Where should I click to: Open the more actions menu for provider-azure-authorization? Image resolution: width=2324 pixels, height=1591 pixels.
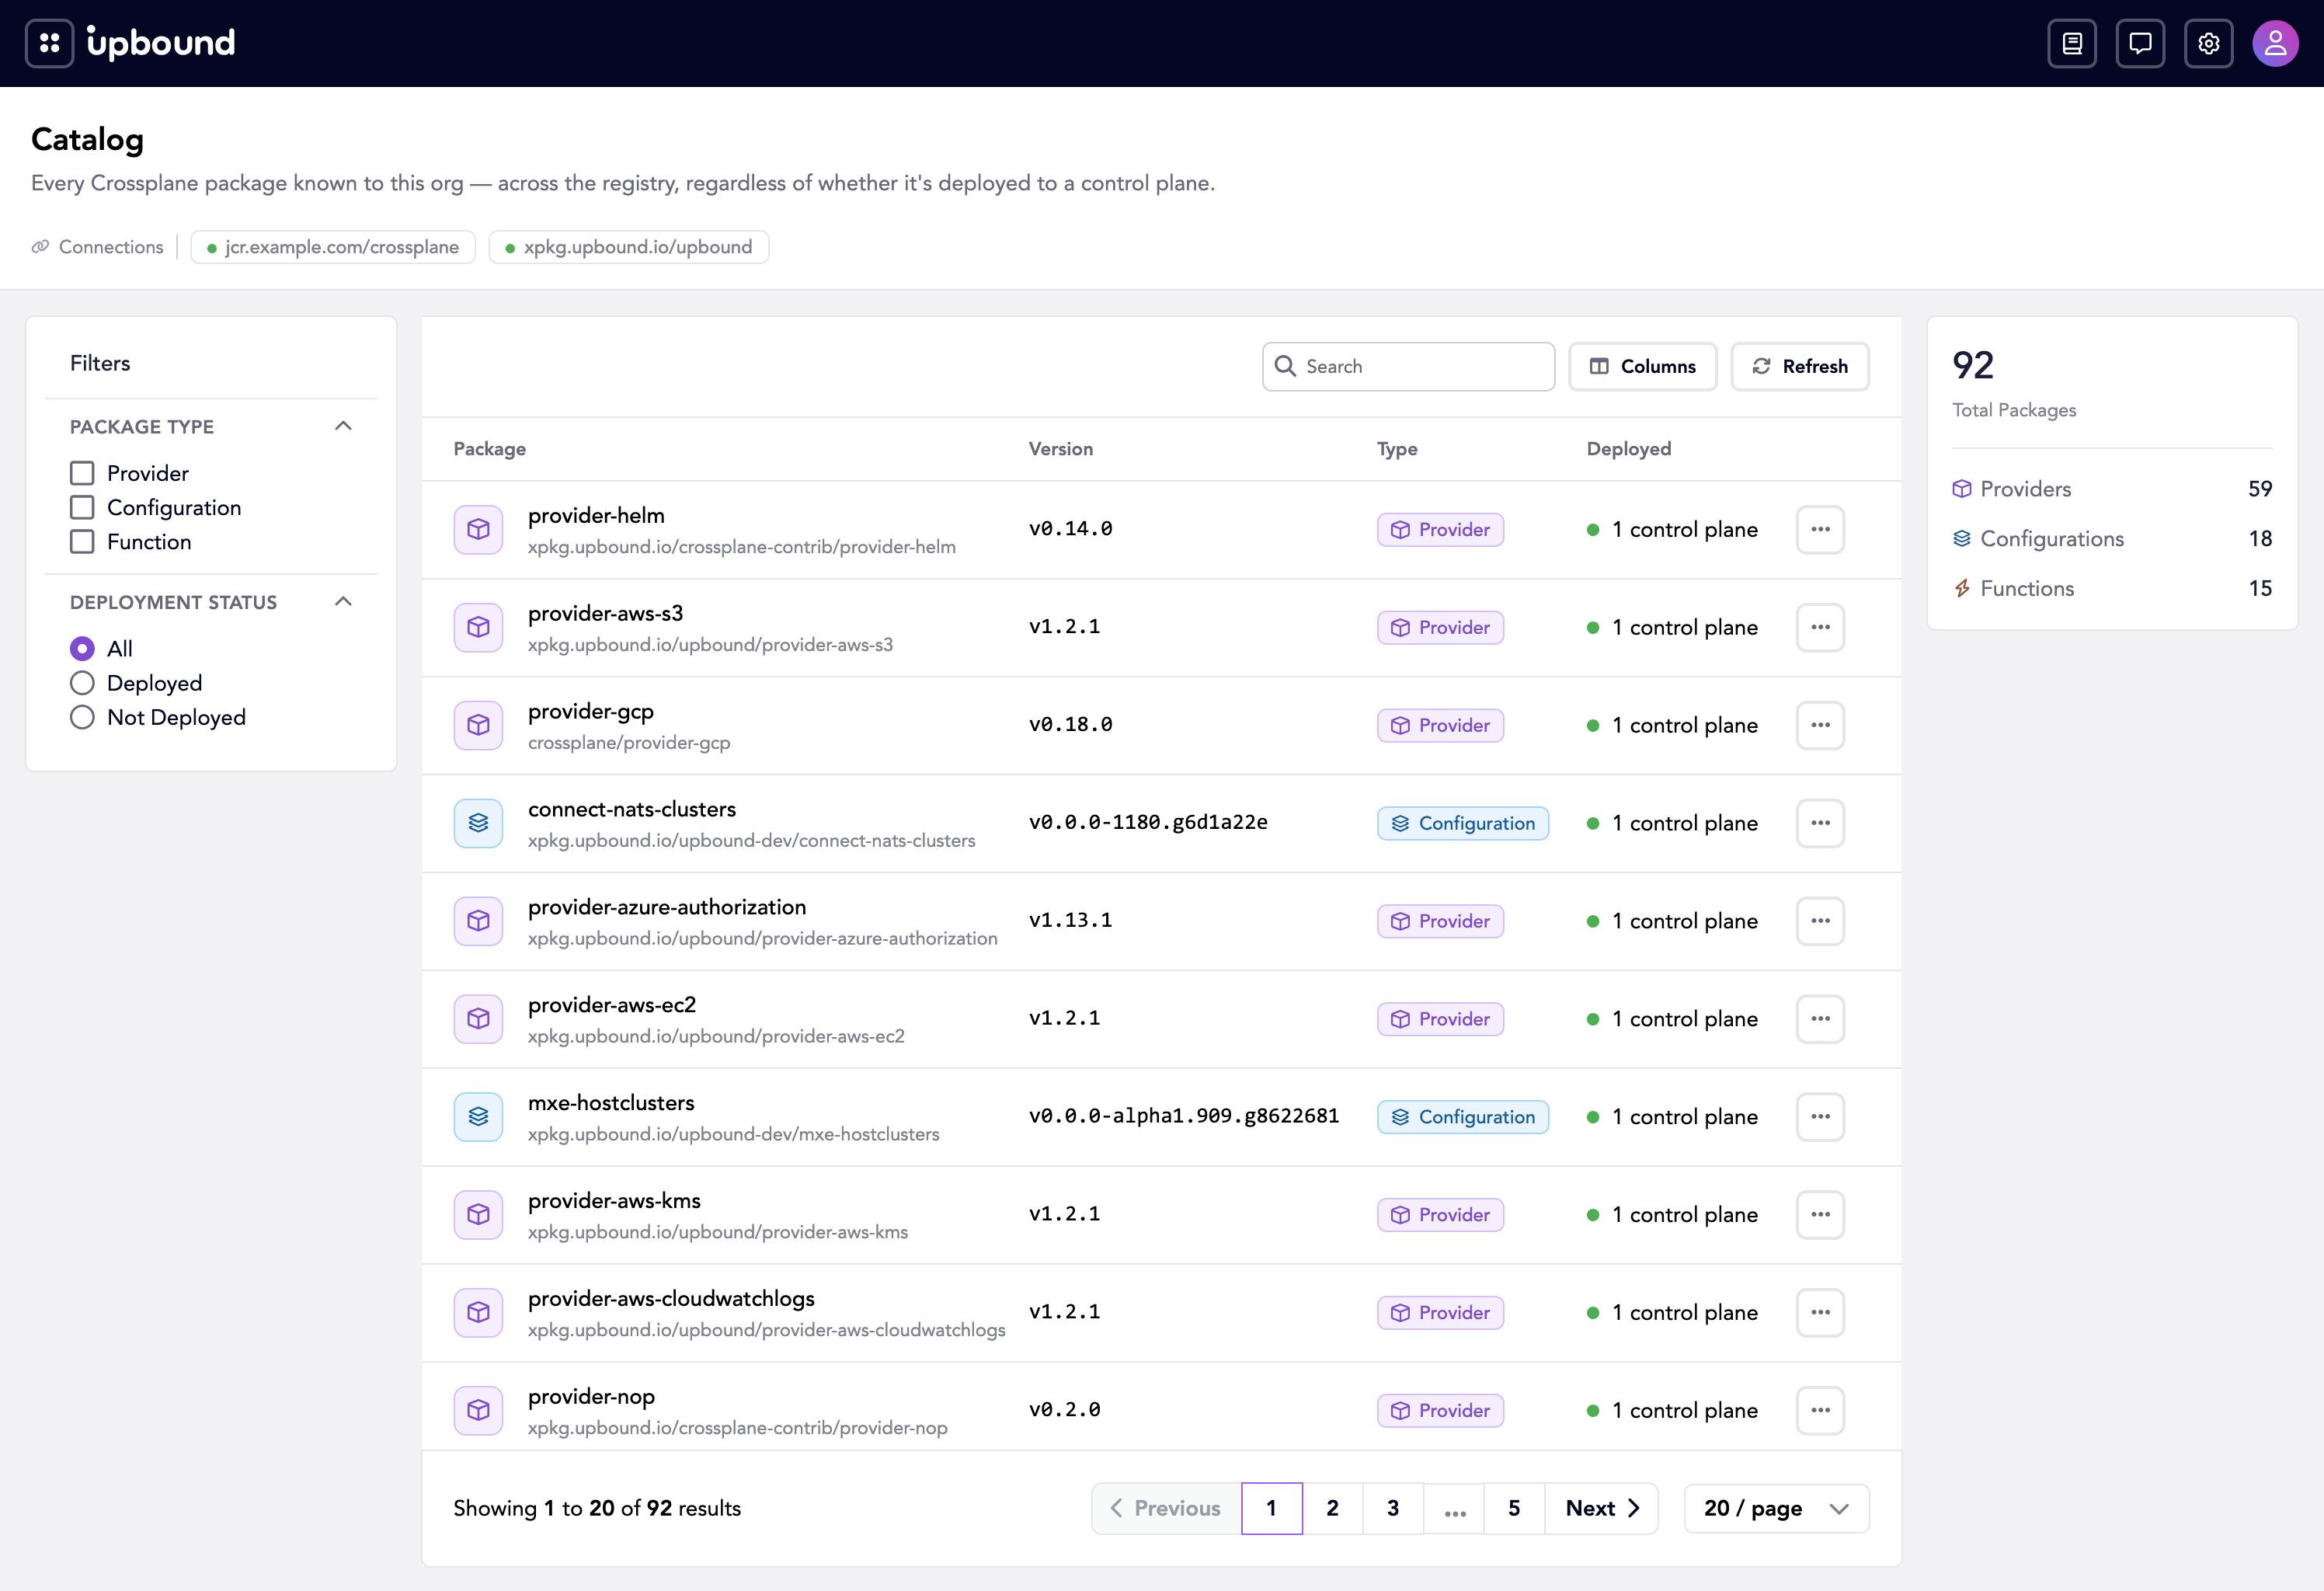point(1820,921)
